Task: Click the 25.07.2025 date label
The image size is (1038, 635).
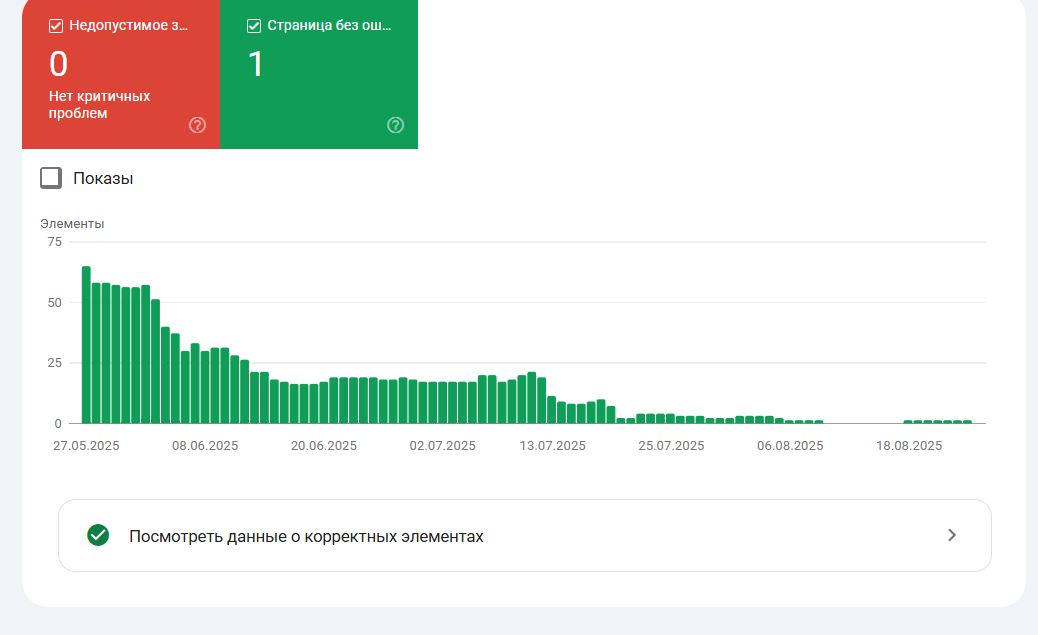Action: point(671,446)
